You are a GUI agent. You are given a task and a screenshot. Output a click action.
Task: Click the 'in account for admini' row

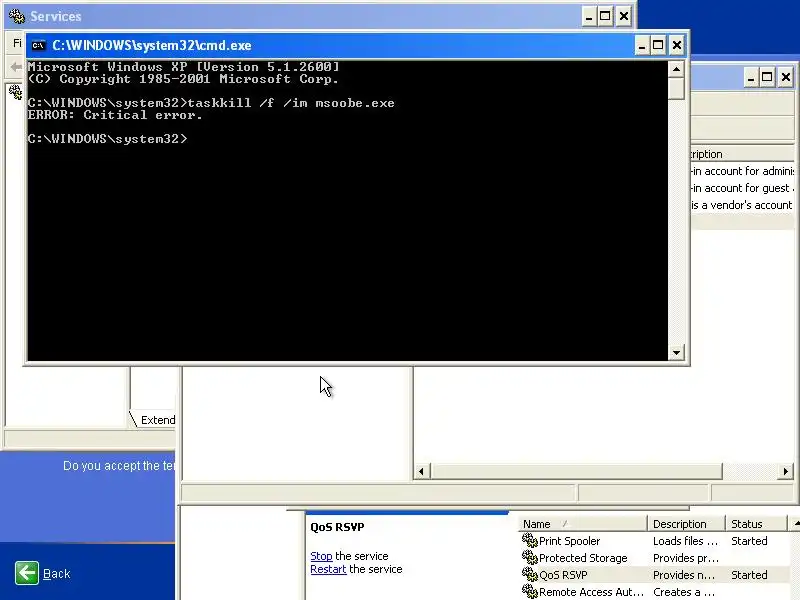pos(742,171)
